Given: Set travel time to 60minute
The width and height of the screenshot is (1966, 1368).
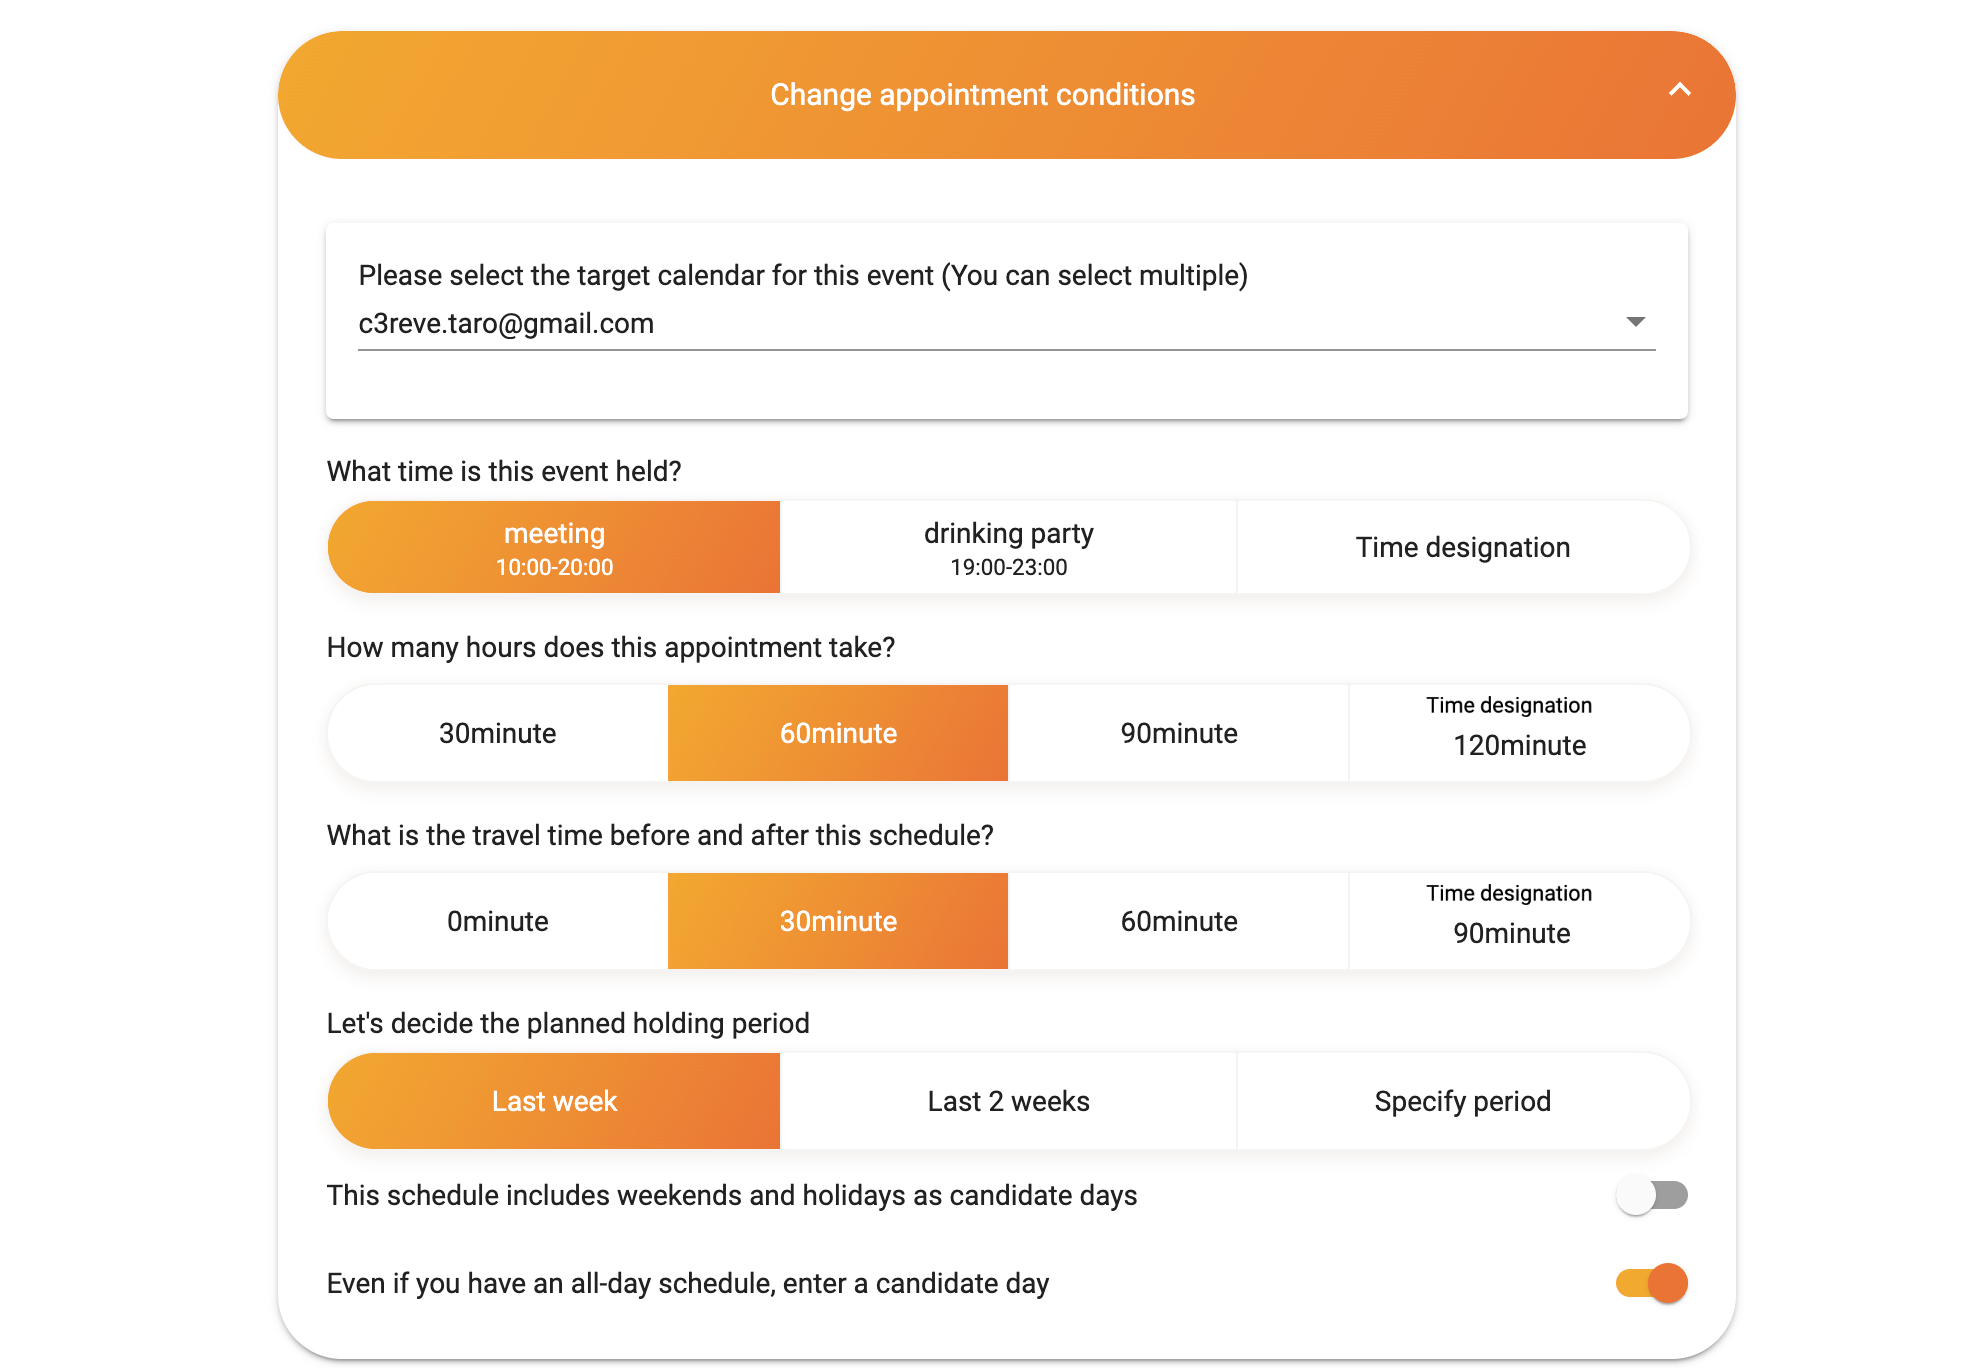Looking at the screenshot, I should [x=1178, y=921].
